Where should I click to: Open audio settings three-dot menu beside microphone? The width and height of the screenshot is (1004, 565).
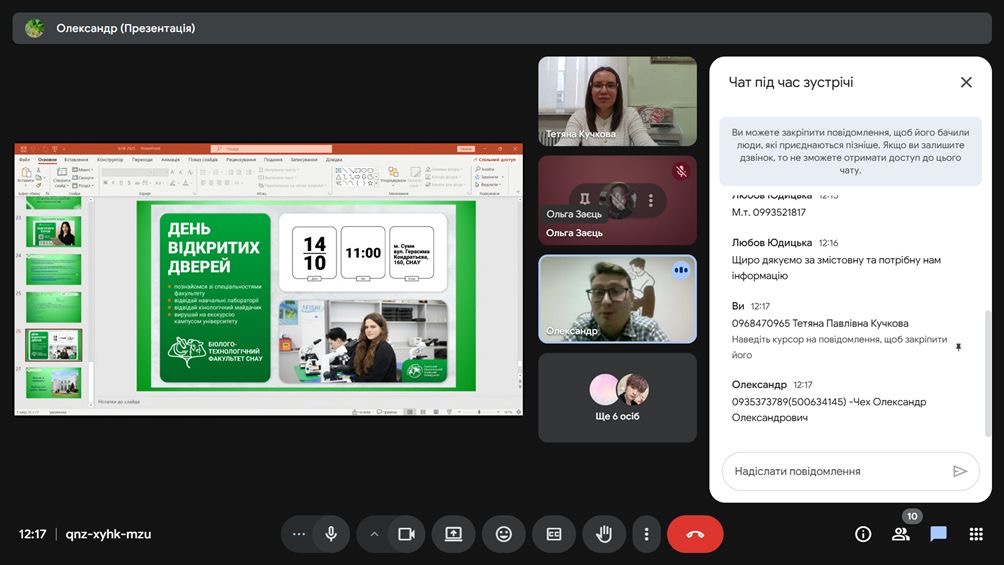pyautogui.click(x=298, y=534)
